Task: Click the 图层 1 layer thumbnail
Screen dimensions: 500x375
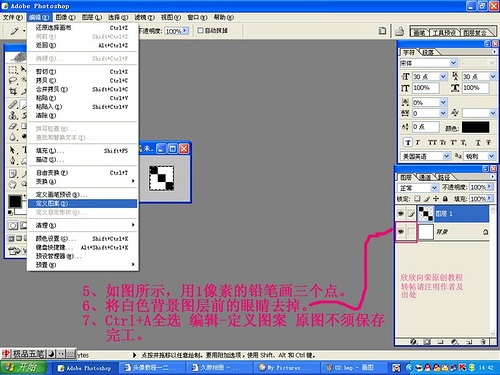Action: [426, 213]
